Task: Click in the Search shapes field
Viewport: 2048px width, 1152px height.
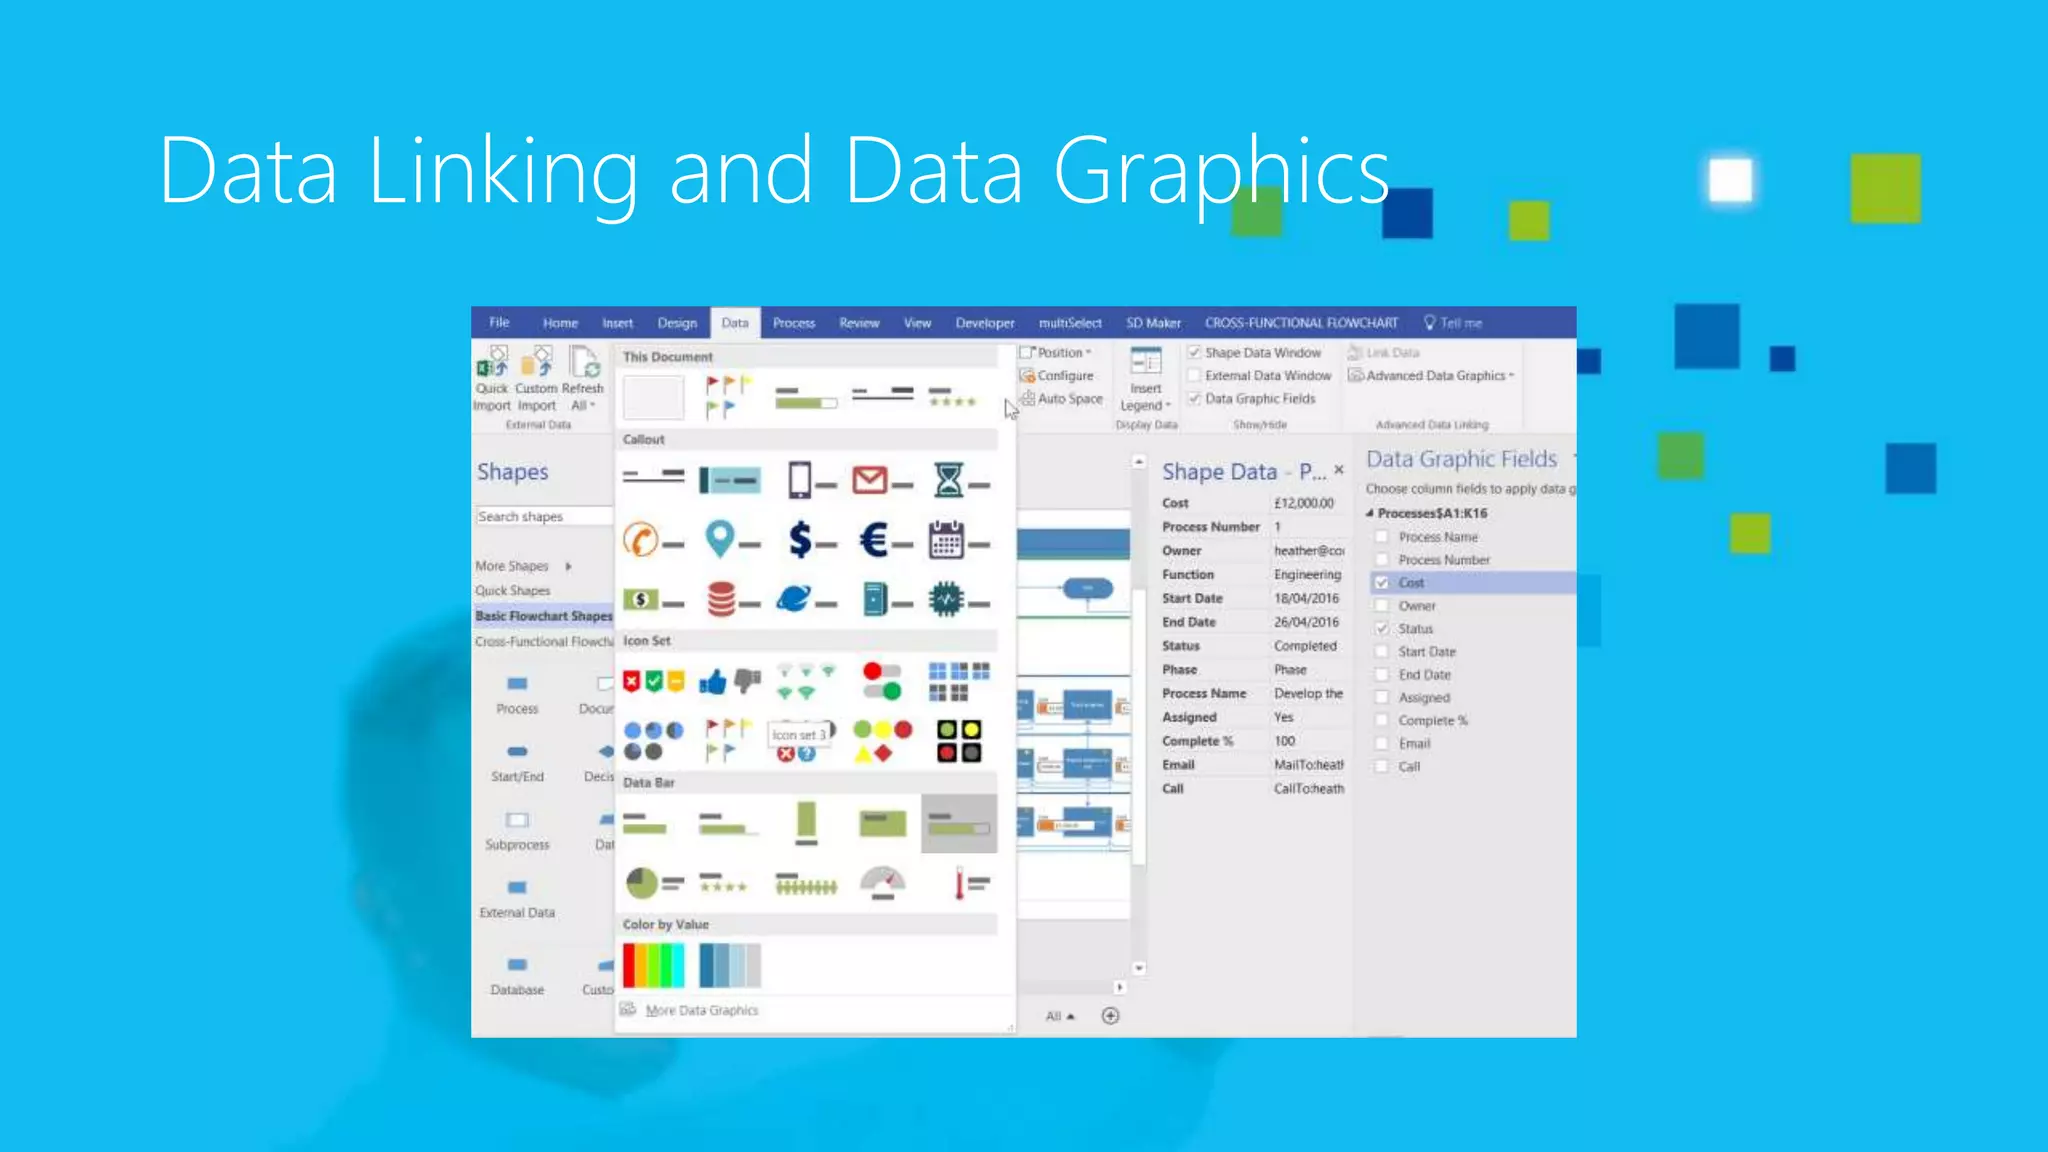Action: click(543, 517)
